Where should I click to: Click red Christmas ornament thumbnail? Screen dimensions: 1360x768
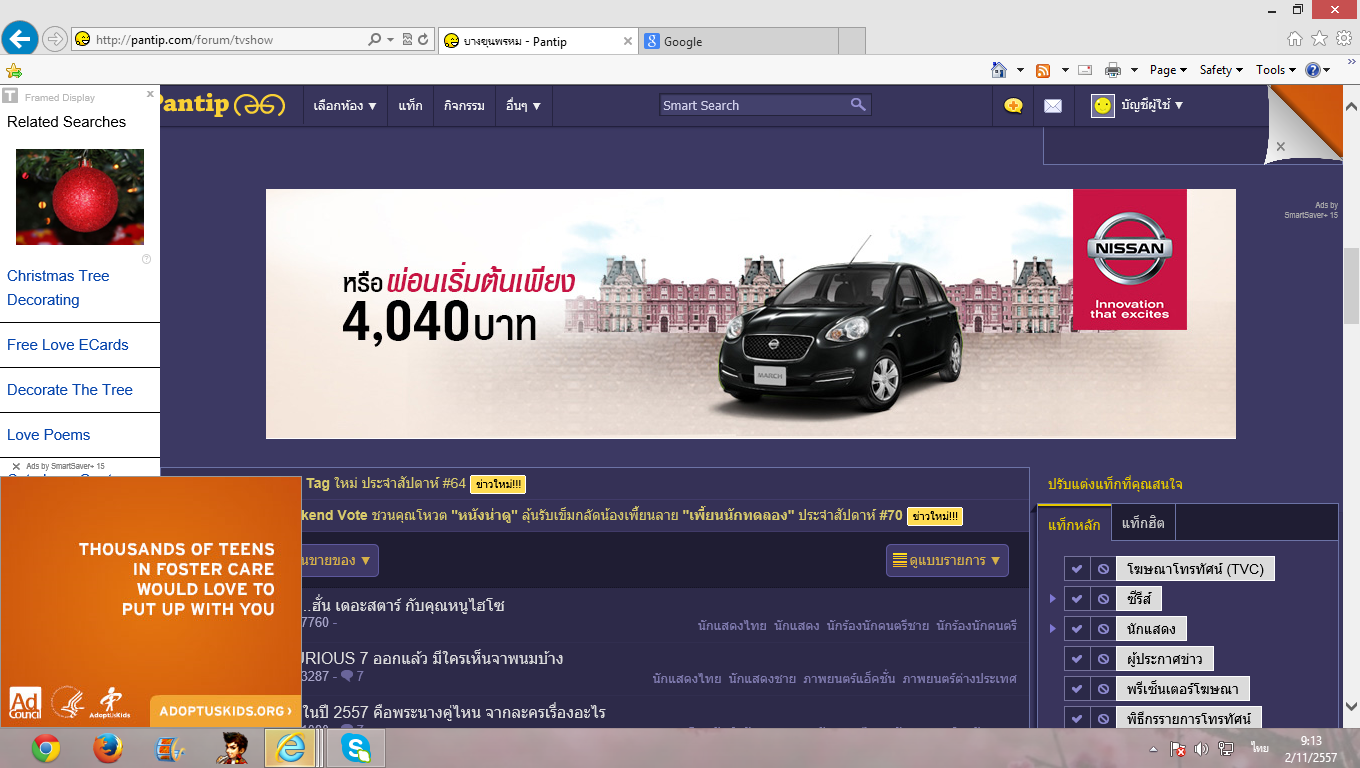click(80, 197)
